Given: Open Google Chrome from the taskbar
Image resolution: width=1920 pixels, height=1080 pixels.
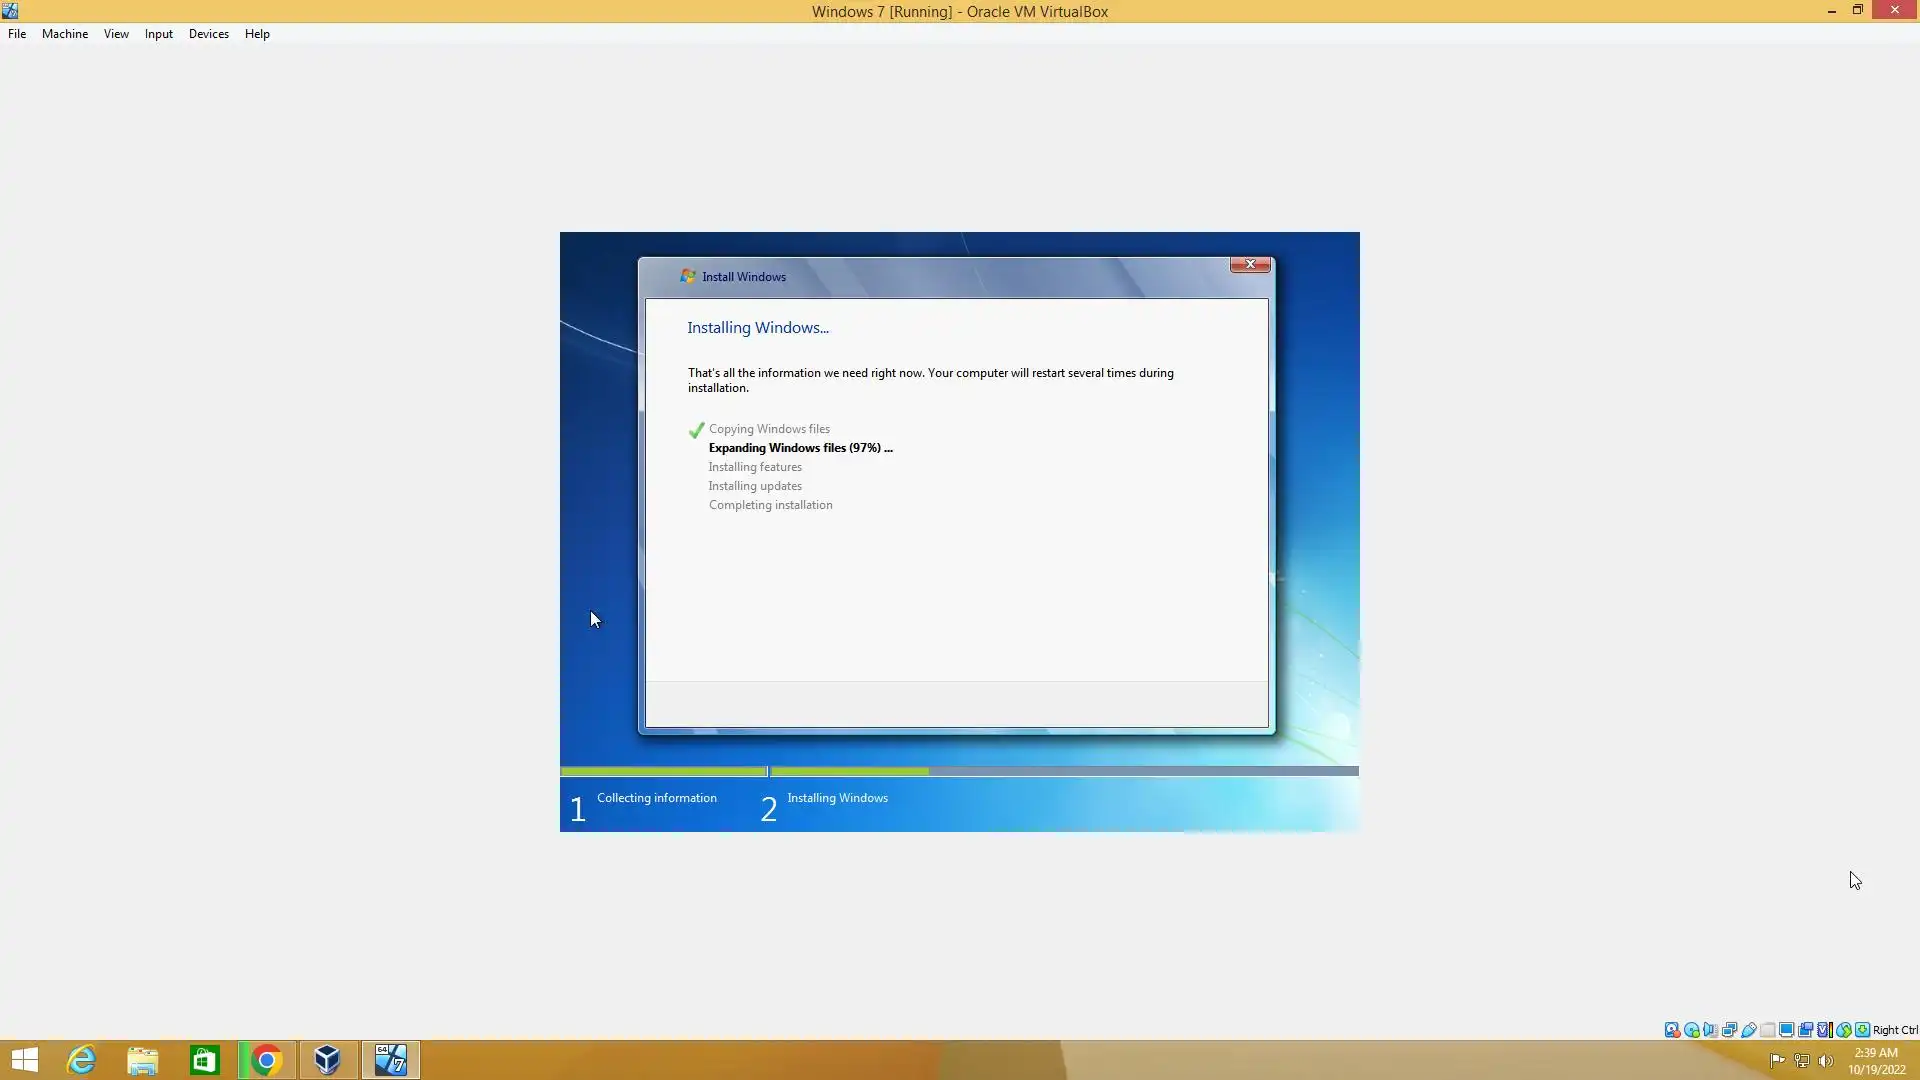Looking at the screenshot, I should click(x=266, y=1060).
